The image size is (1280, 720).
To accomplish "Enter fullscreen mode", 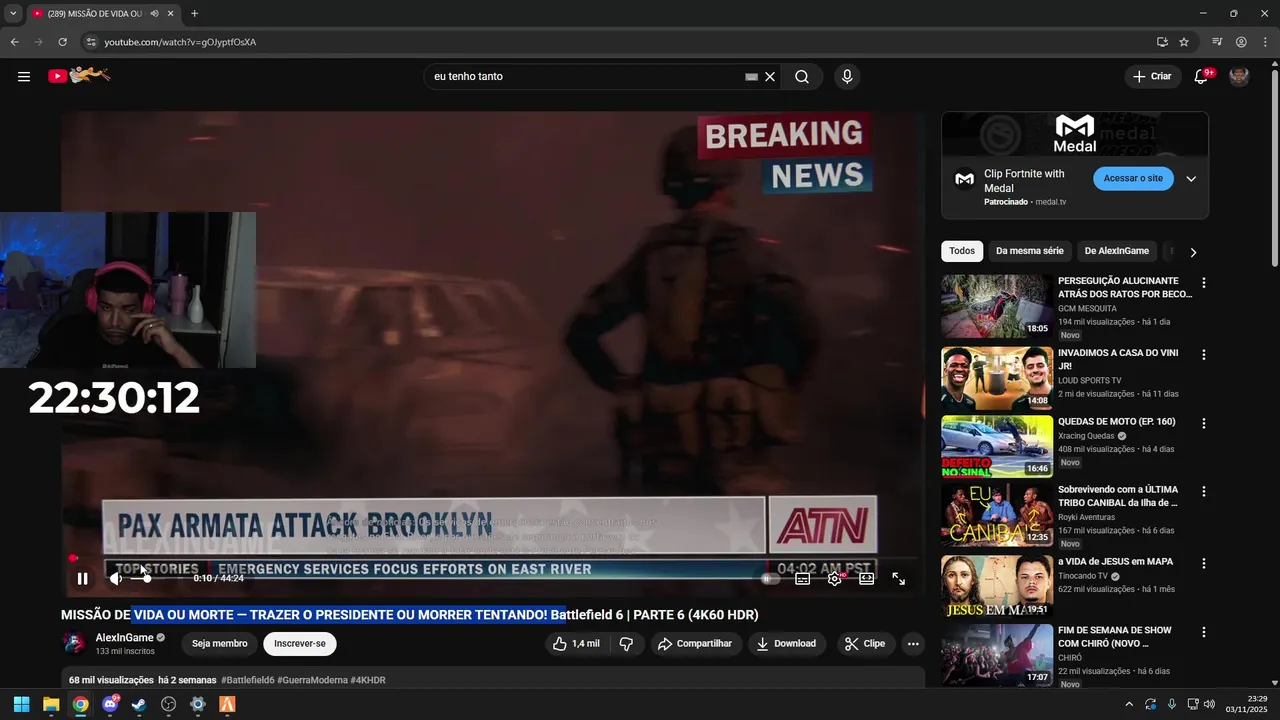I will click(x=899, y=578).
